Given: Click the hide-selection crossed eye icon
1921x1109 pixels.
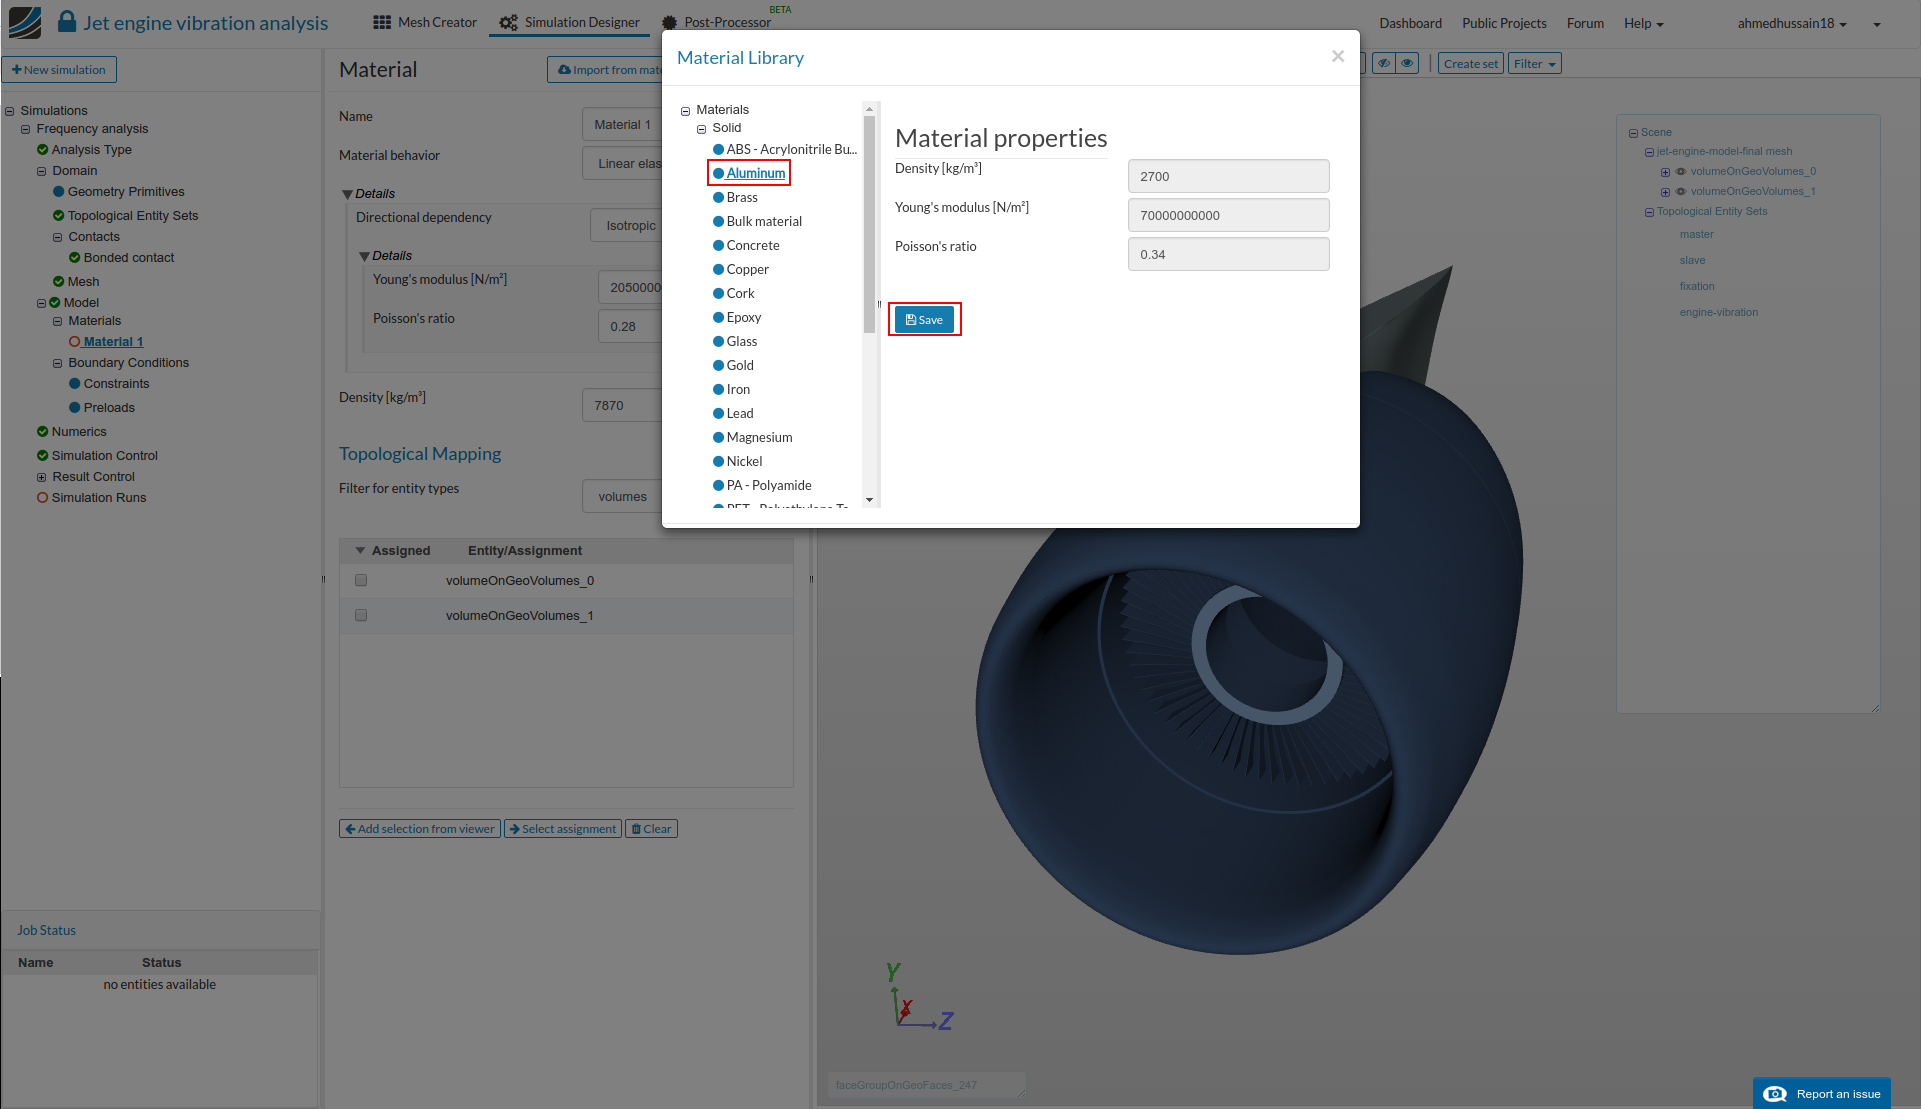Looking at the screenshot, I should [x=1384, y=63].
